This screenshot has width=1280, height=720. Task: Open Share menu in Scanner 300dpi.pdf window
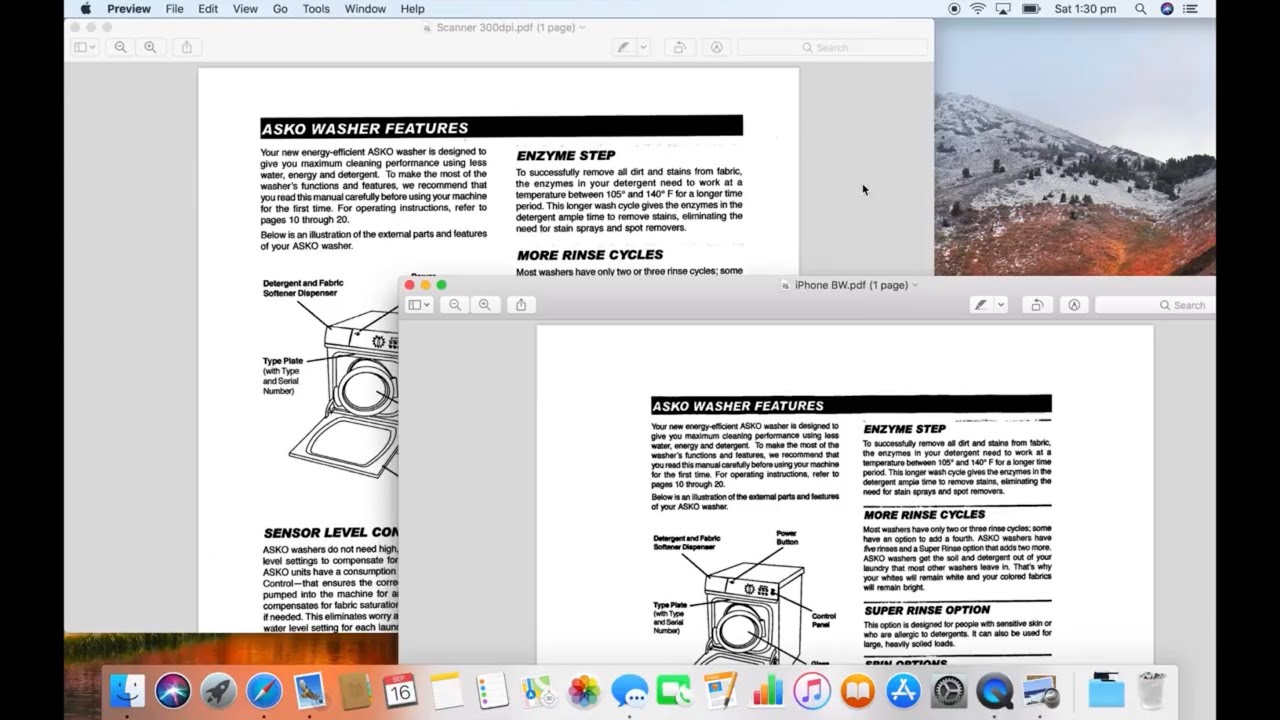pyautogui.click(x=186, y=47)
